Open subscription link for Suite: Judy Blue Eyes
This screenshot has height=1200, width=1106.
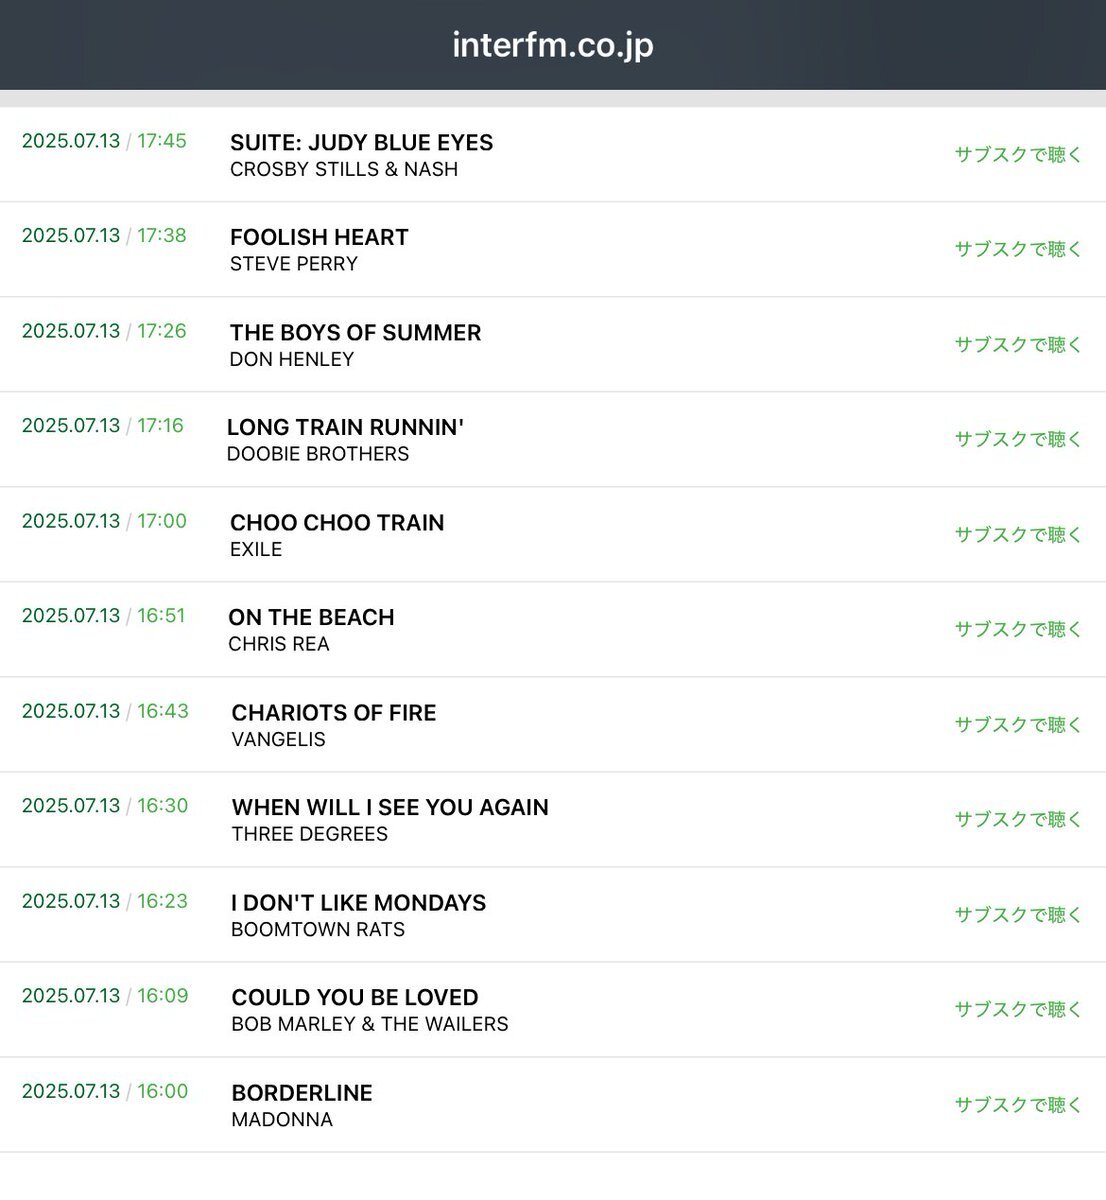point(1018,154)
